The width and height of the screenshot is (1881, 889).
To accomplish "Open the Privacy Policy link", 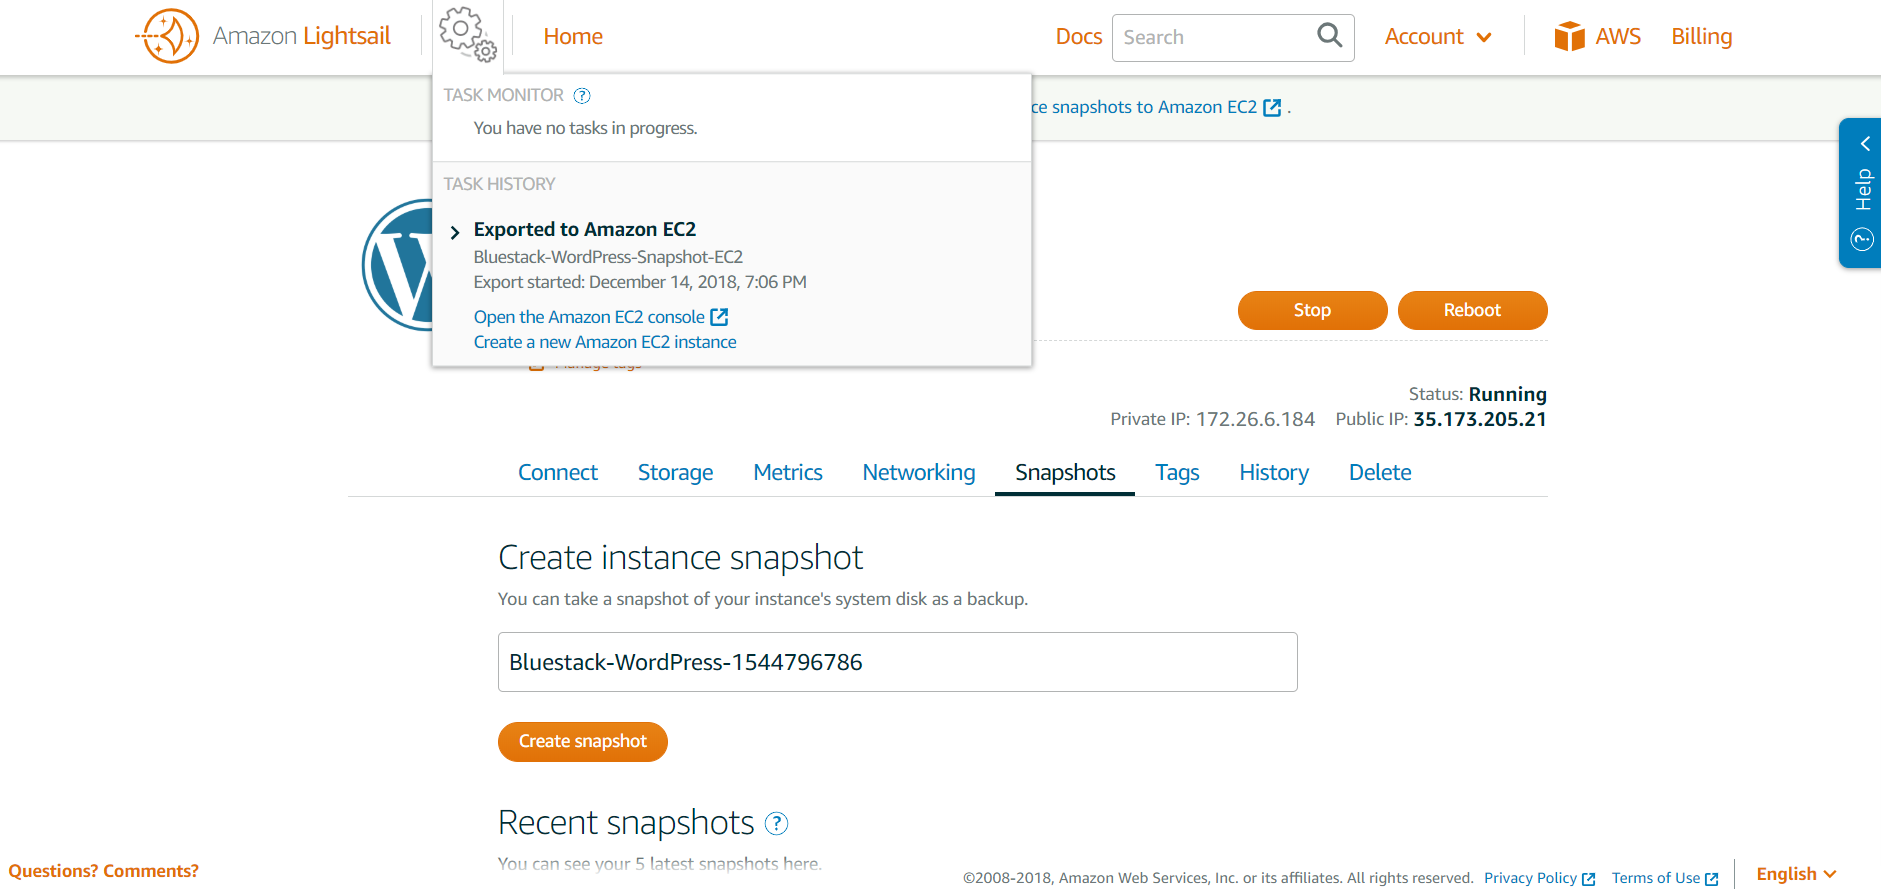I will pos(1539,878).
